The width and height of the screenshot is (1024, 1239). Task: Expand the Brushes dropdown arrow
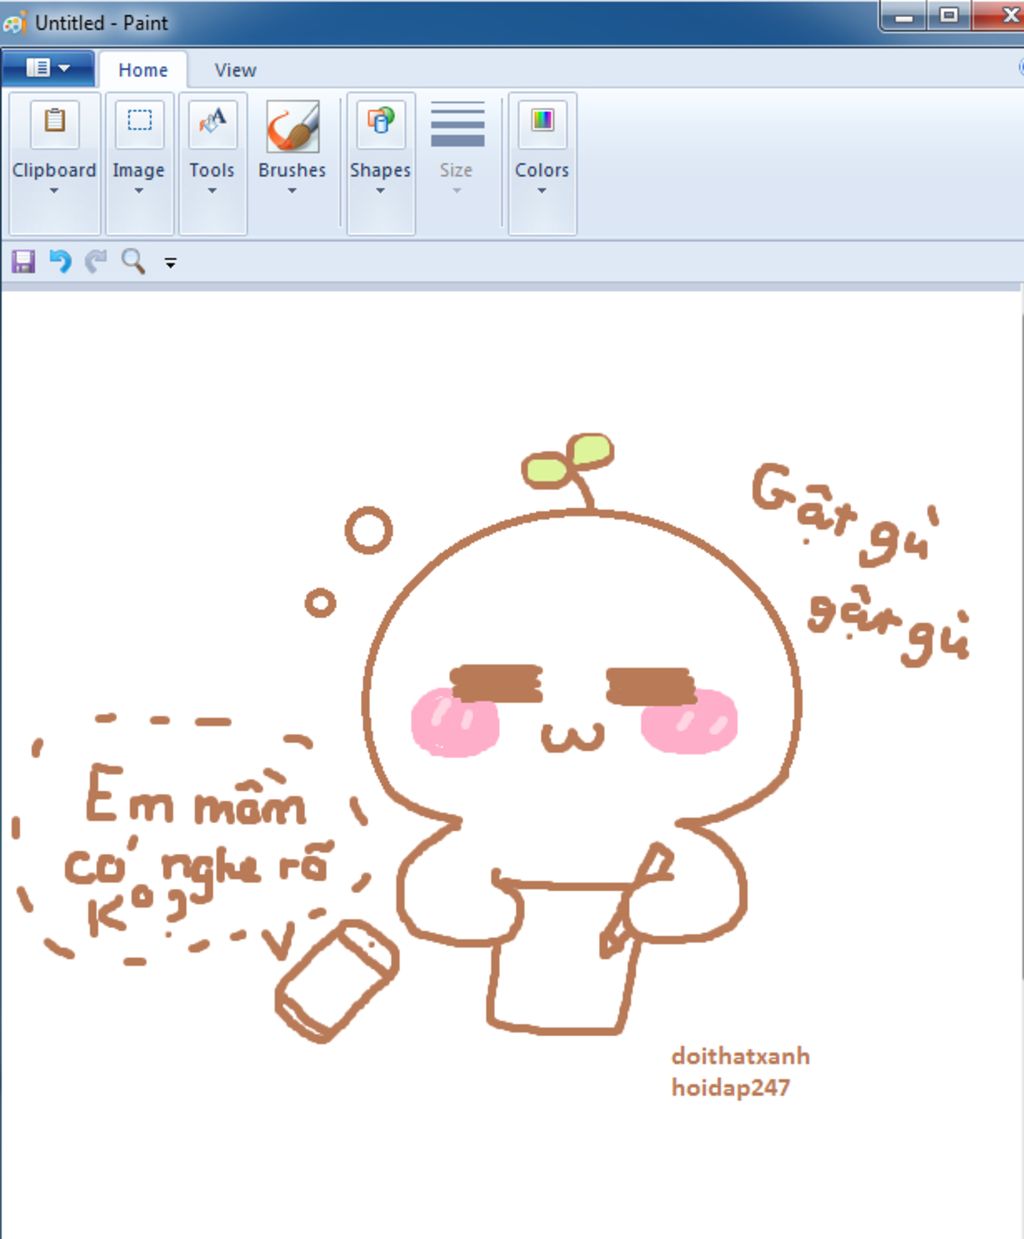coord(292,191)
